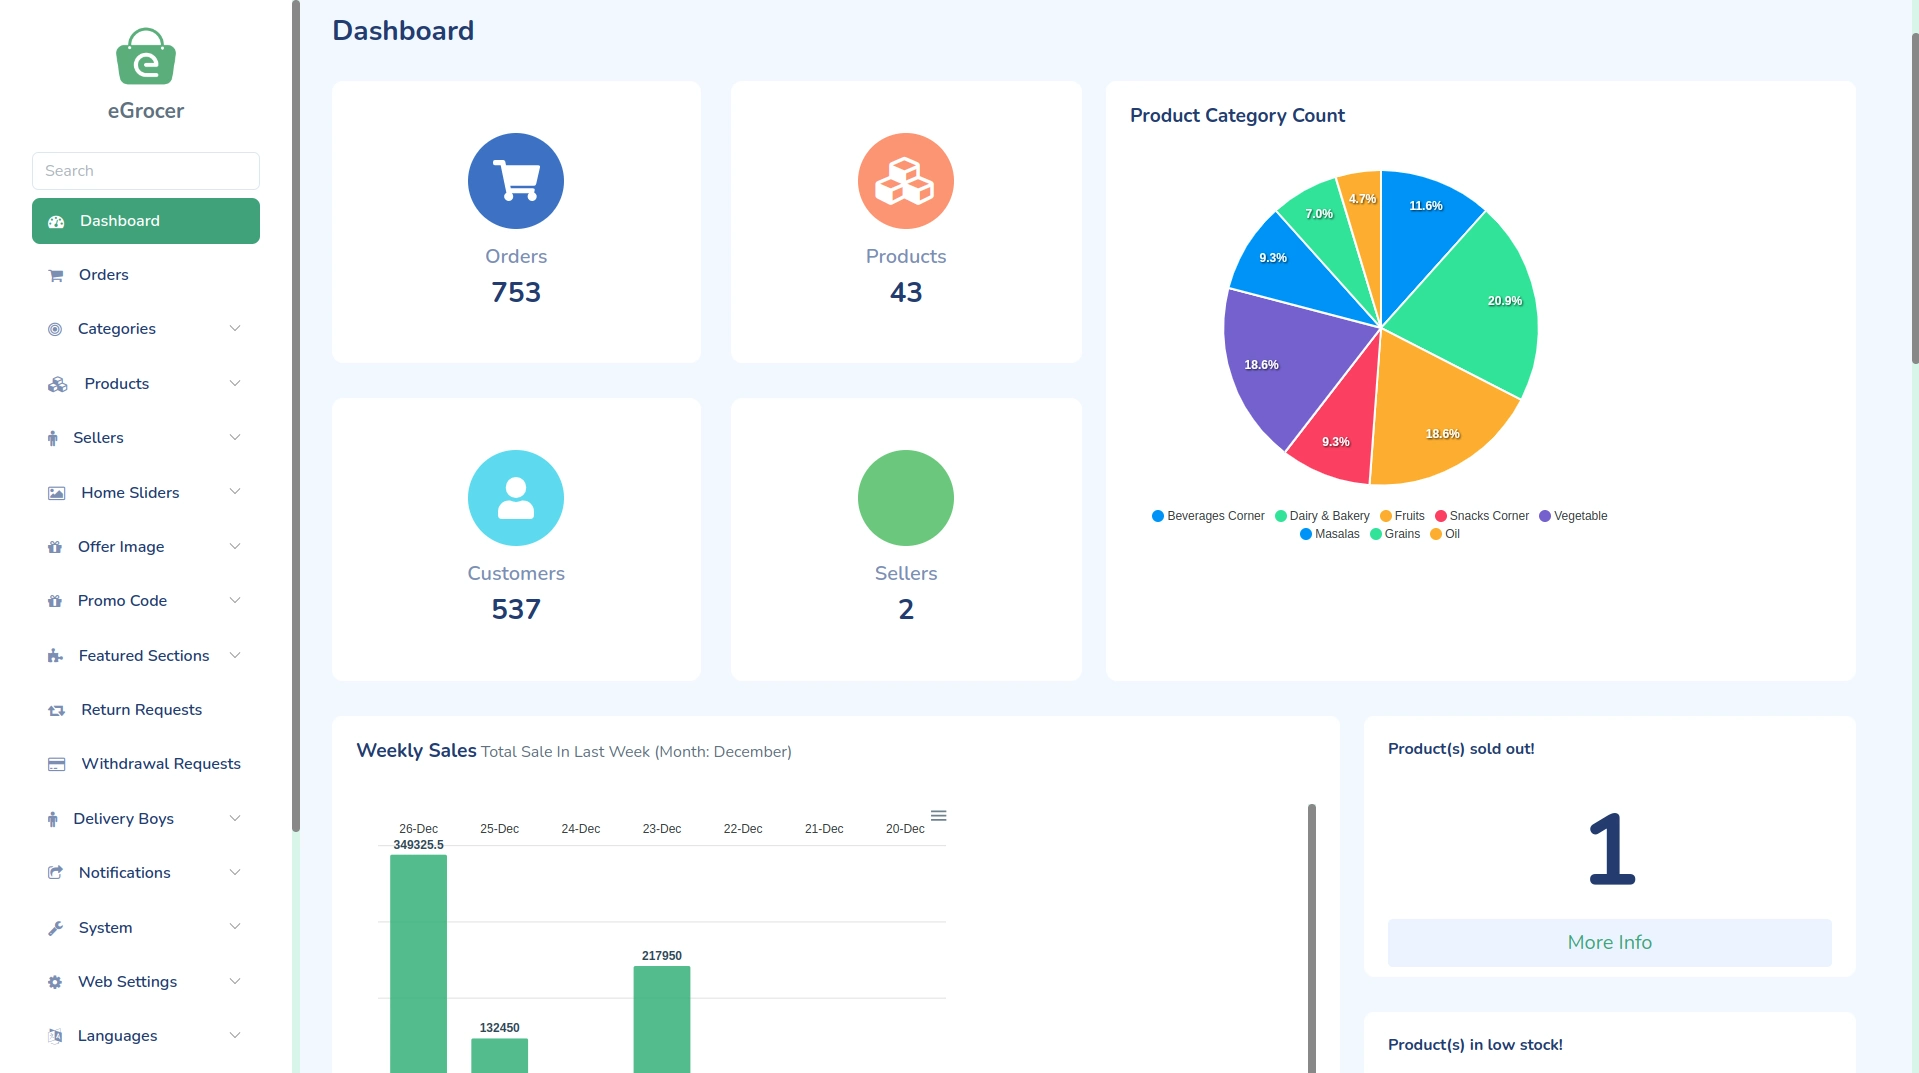Click the Products cubes icon in sidebar

[58, 384]
